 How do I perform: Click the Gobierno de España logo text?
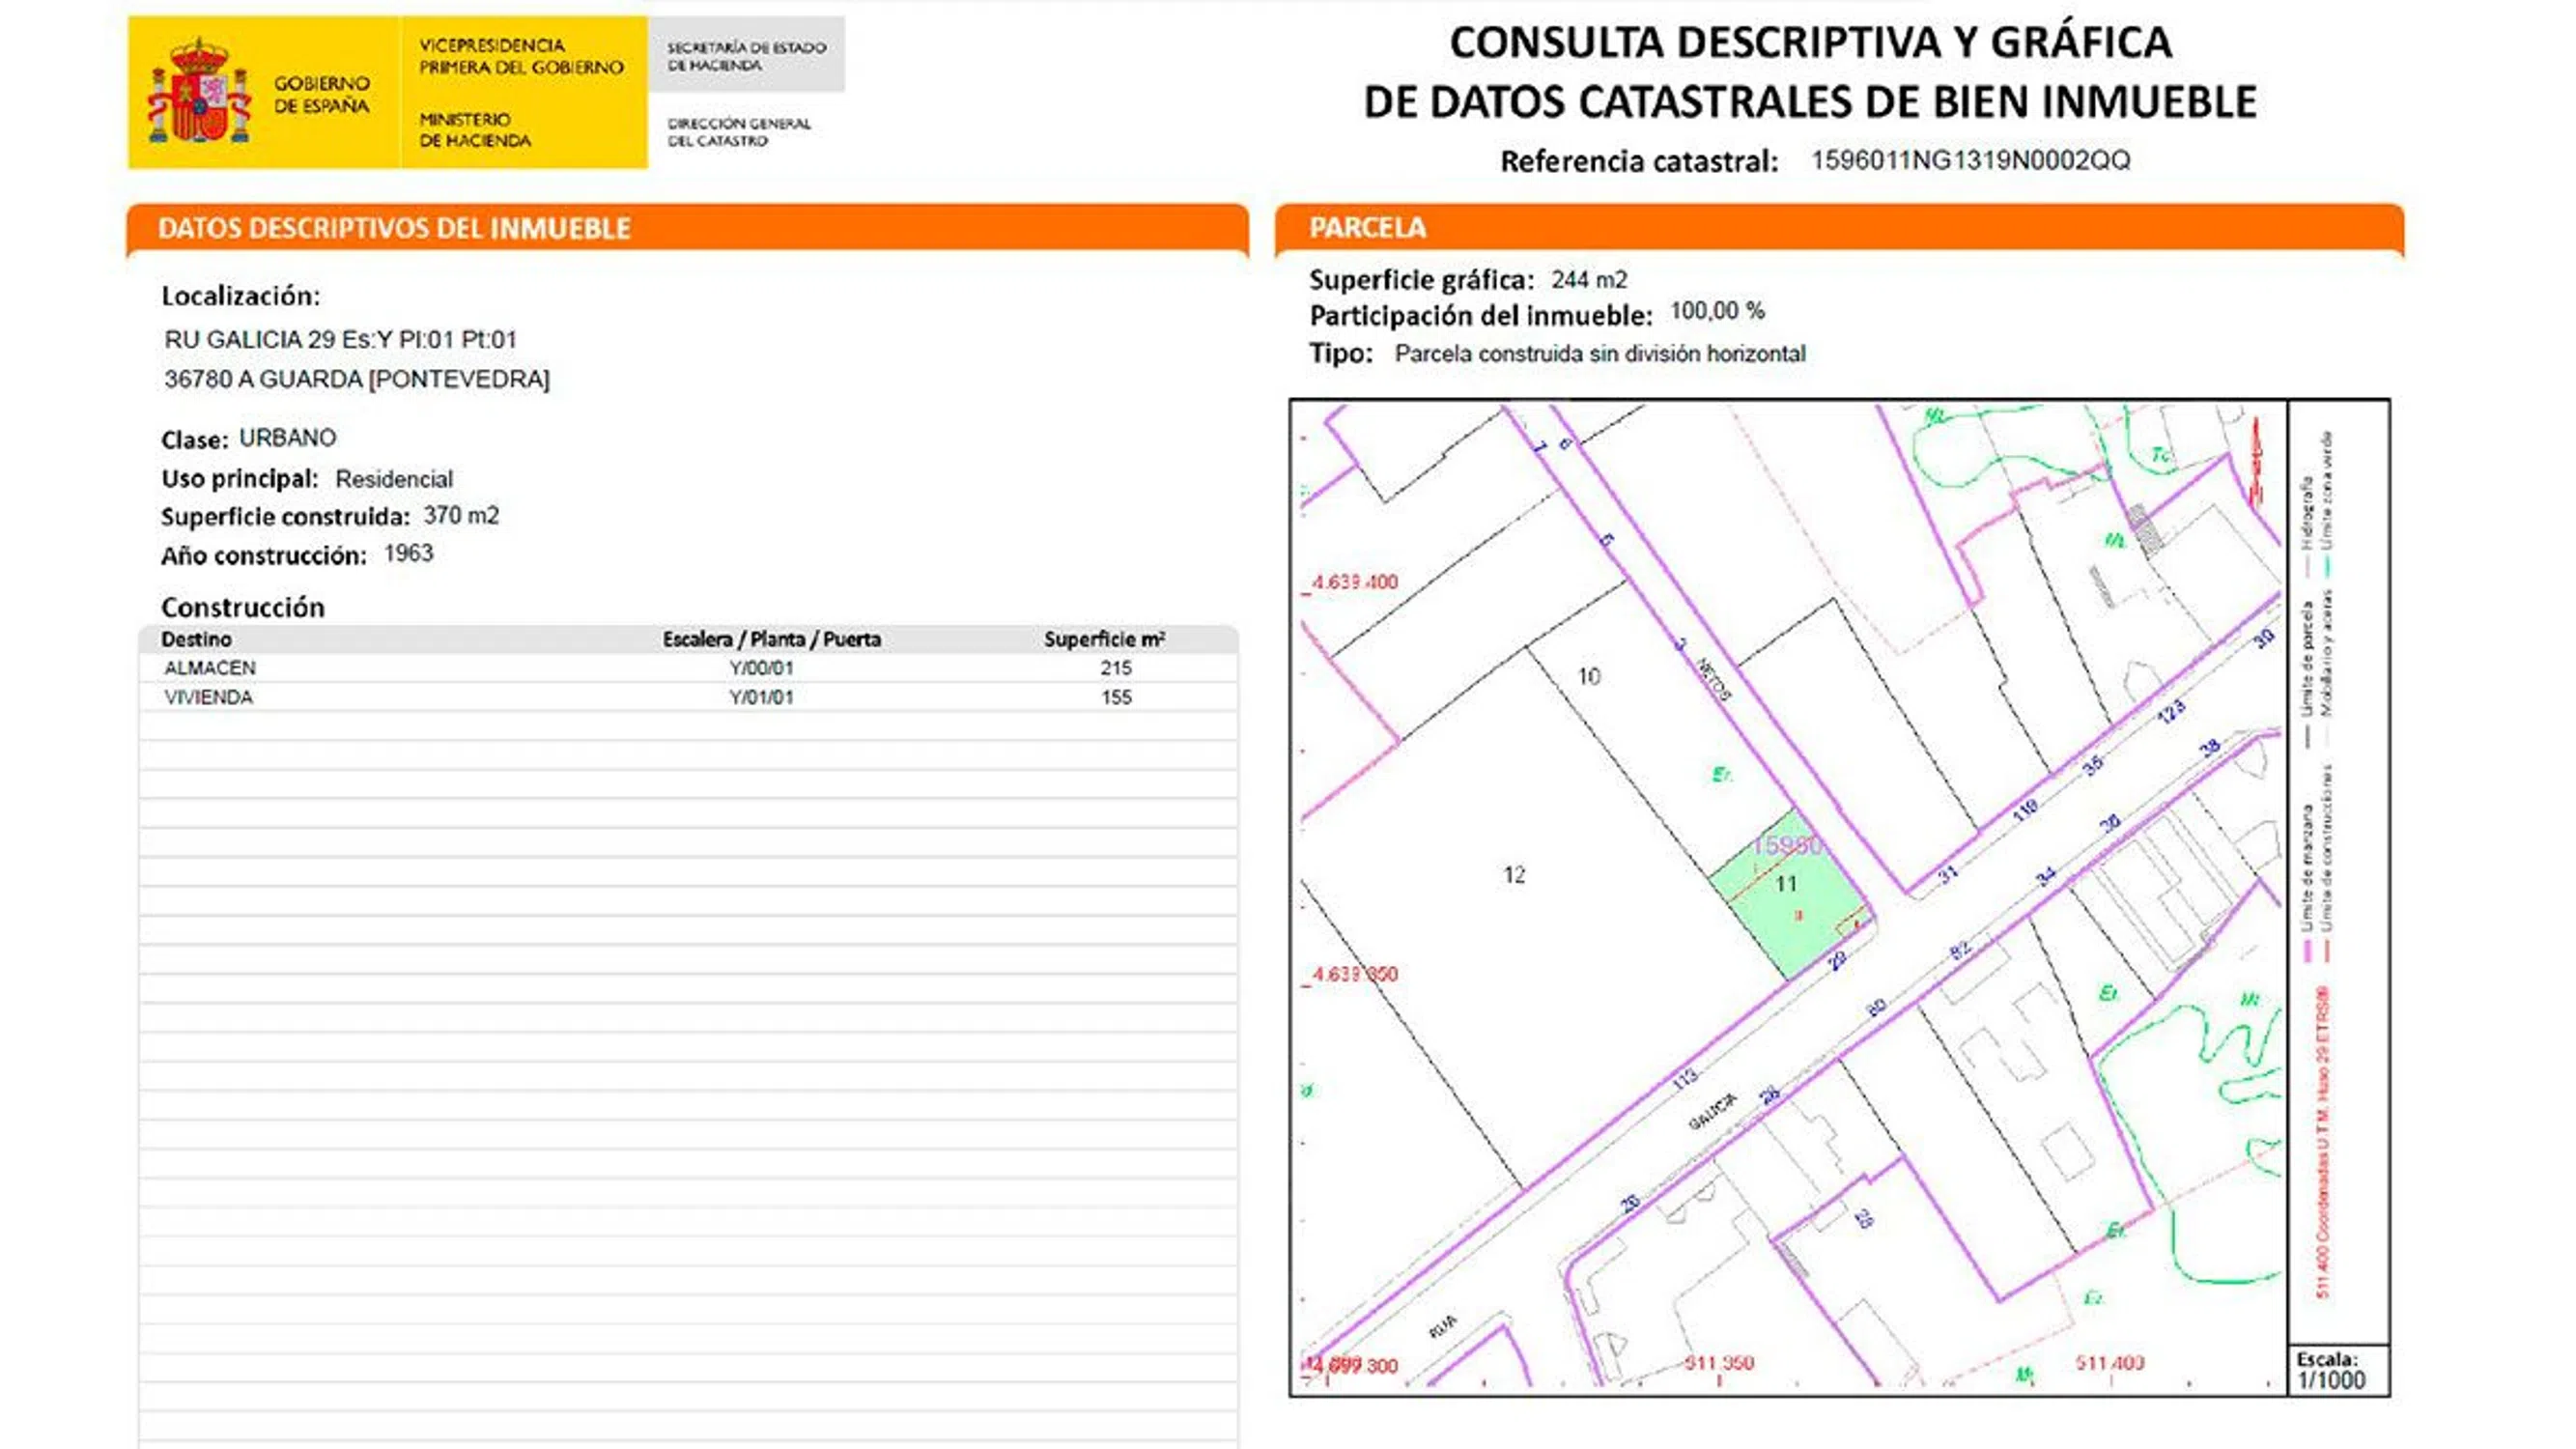coord(321,94)
